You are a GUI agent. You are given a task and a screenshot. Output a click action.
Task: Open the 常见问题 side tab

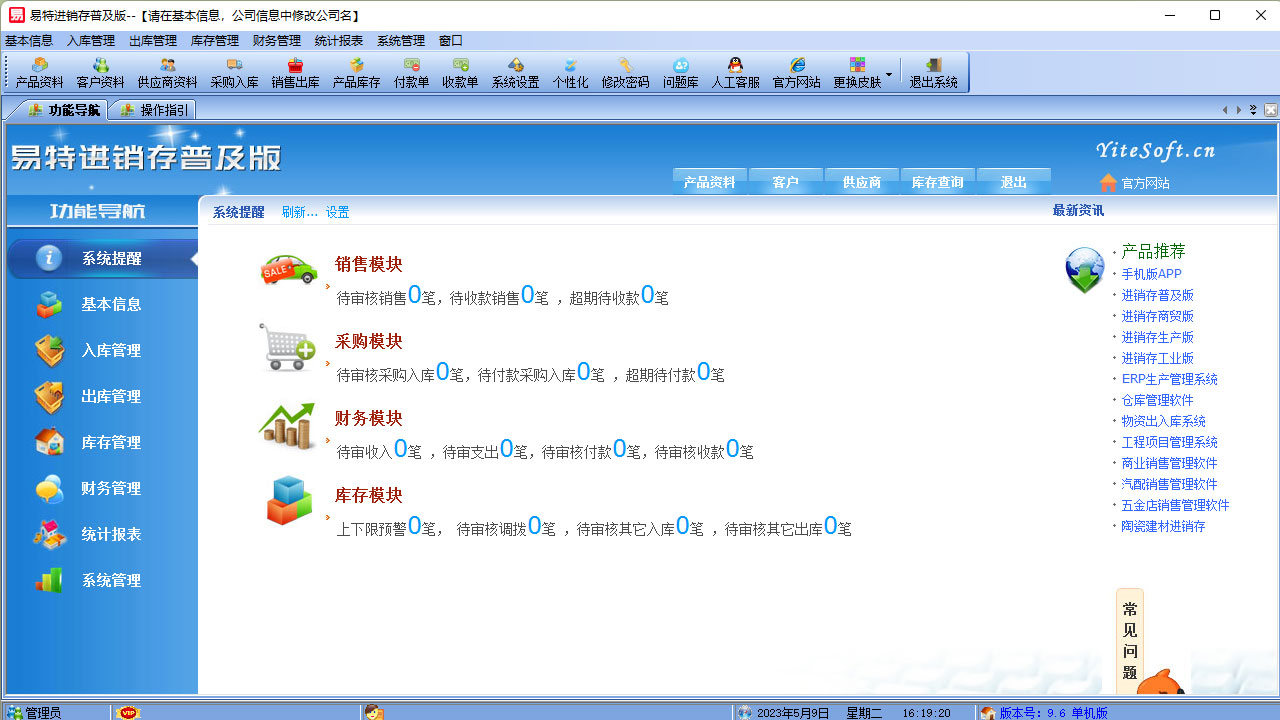point(1130,640)
